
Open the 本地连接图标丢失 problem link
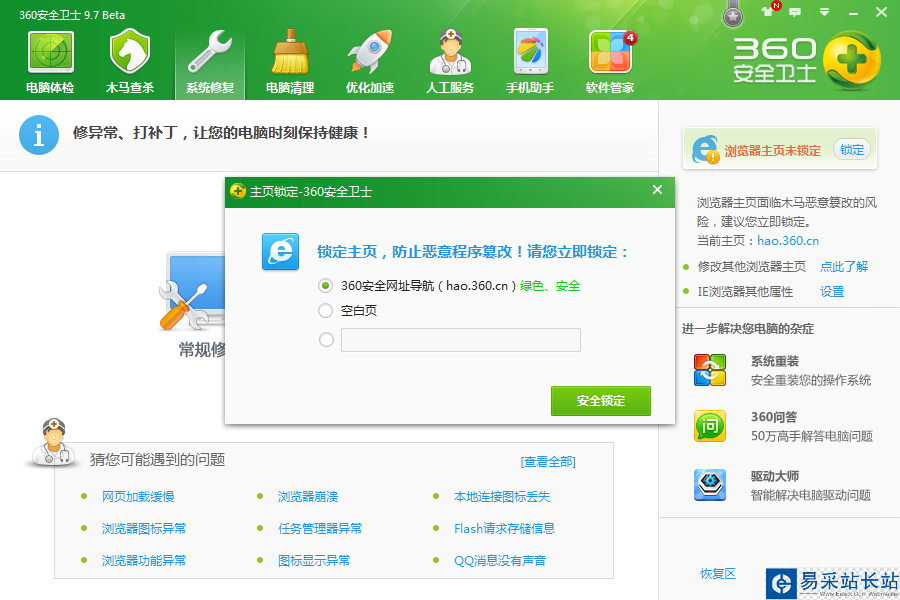pos(502,497)
